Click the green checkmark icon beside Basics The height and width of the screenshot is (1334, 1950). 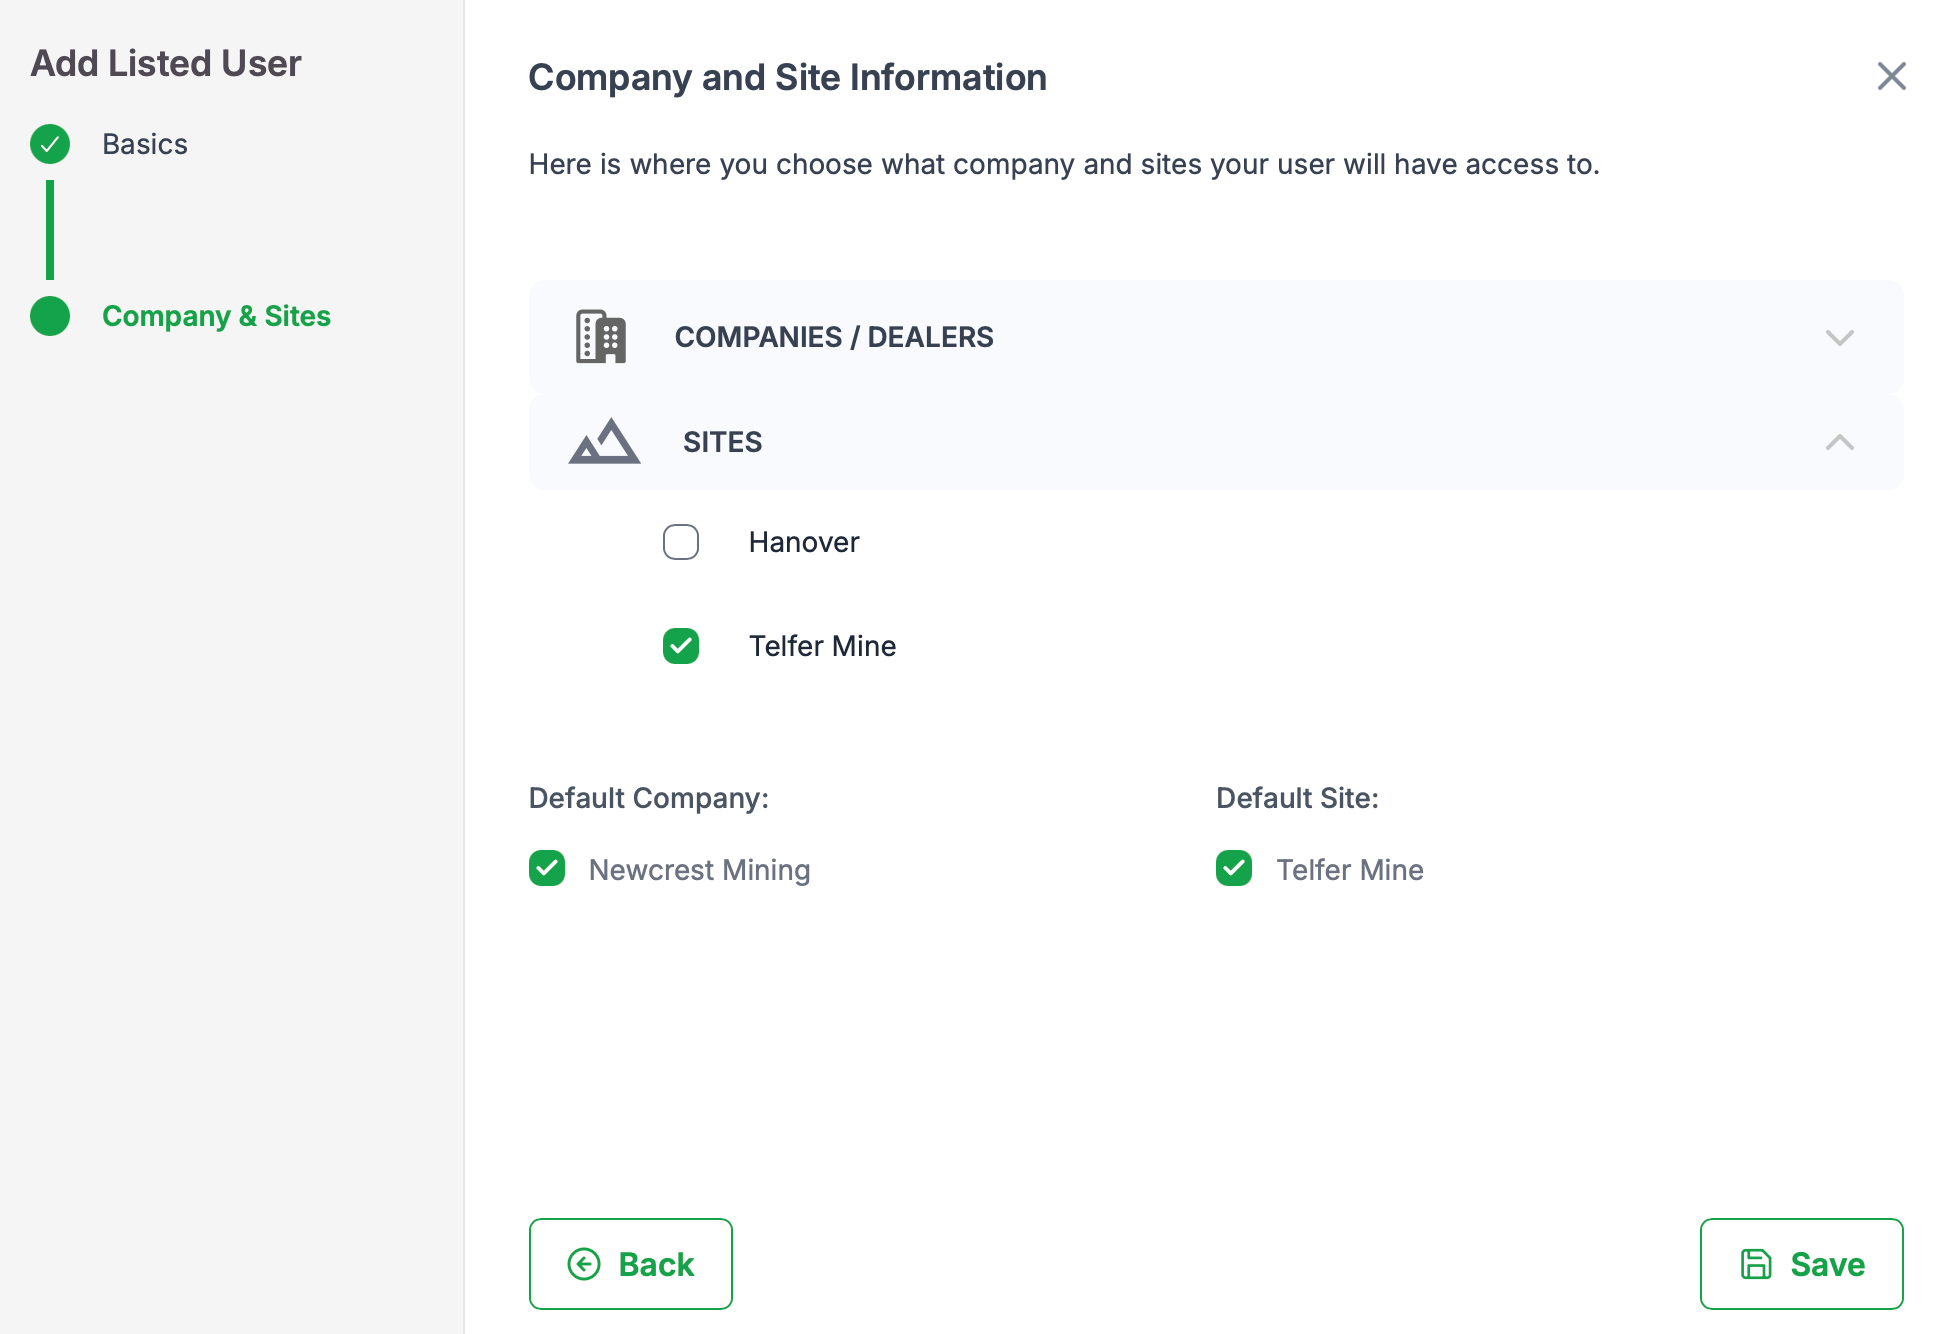click(x=50, y=144)
